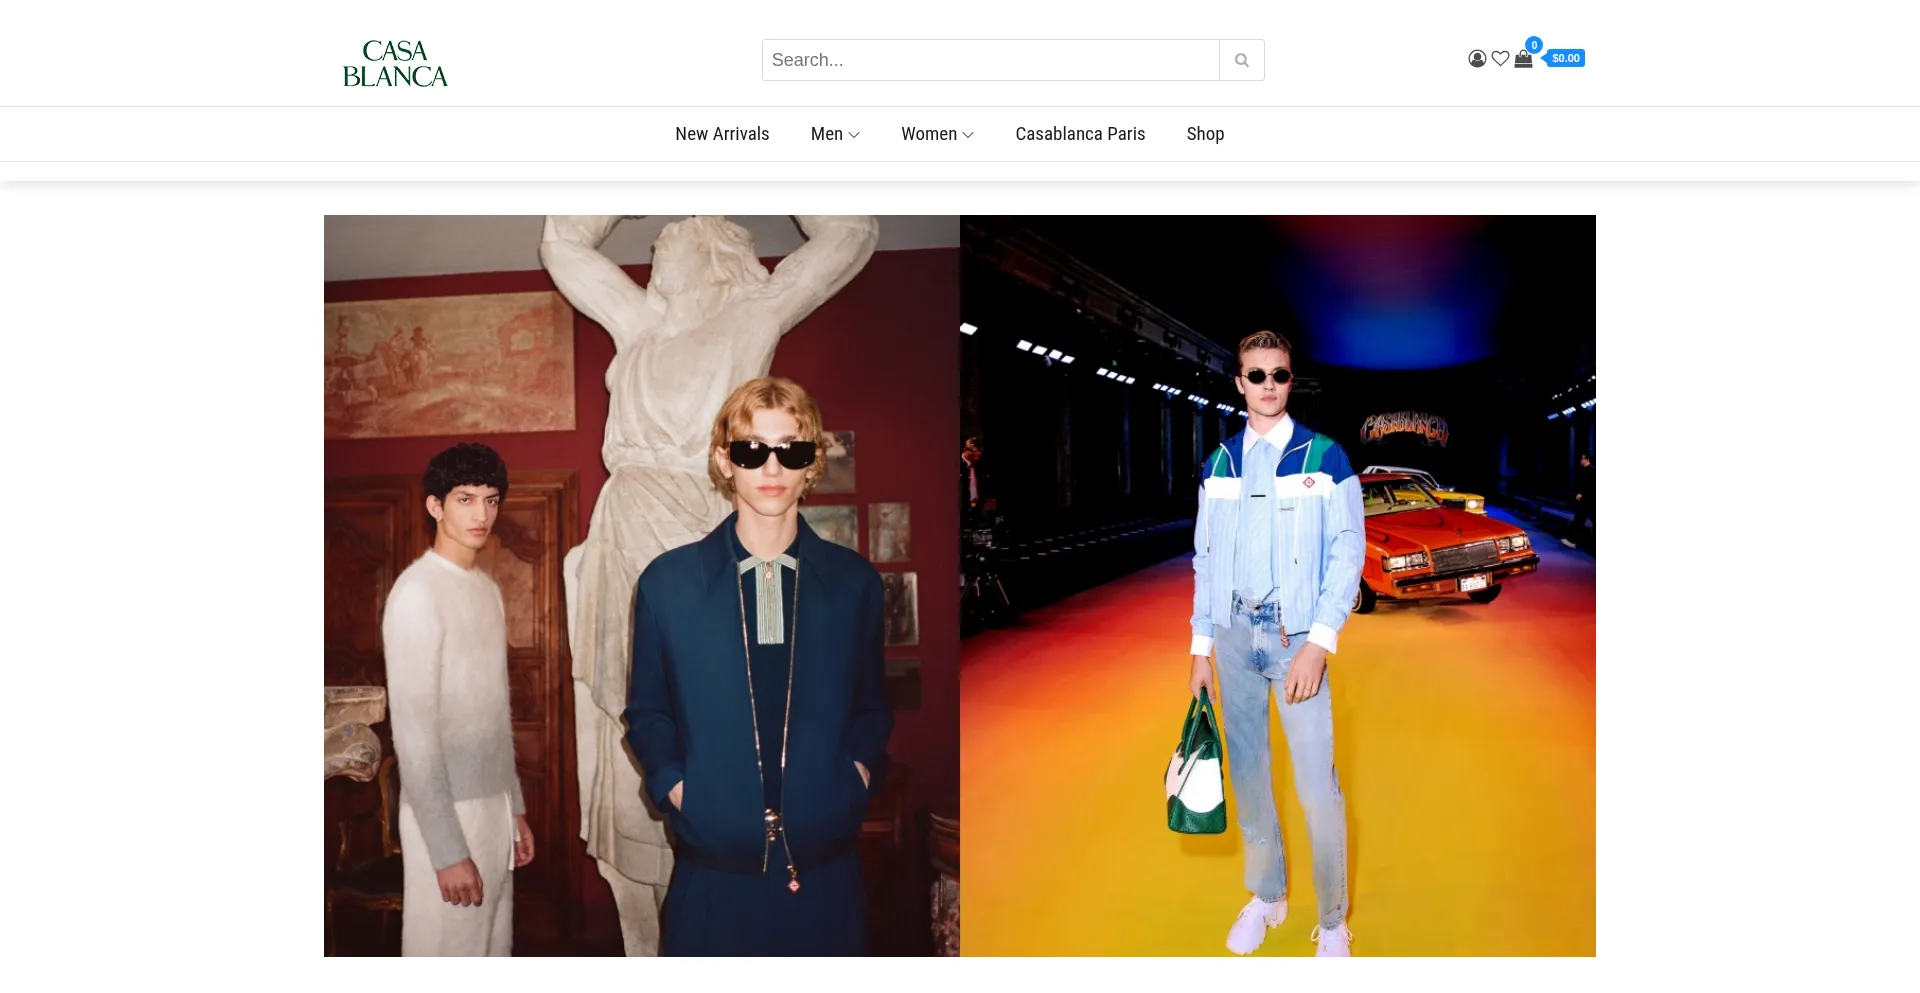The width and height of the screenshot is (1920, 993).
Task: Open the Men menu item
Action: click(827, 134)
